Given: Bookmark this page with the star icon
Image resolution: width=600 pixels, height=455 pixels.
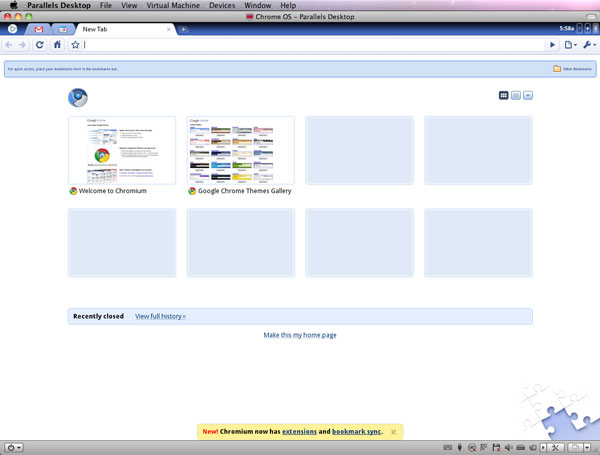Looking at the screenshot, I should tap(75, 45).
